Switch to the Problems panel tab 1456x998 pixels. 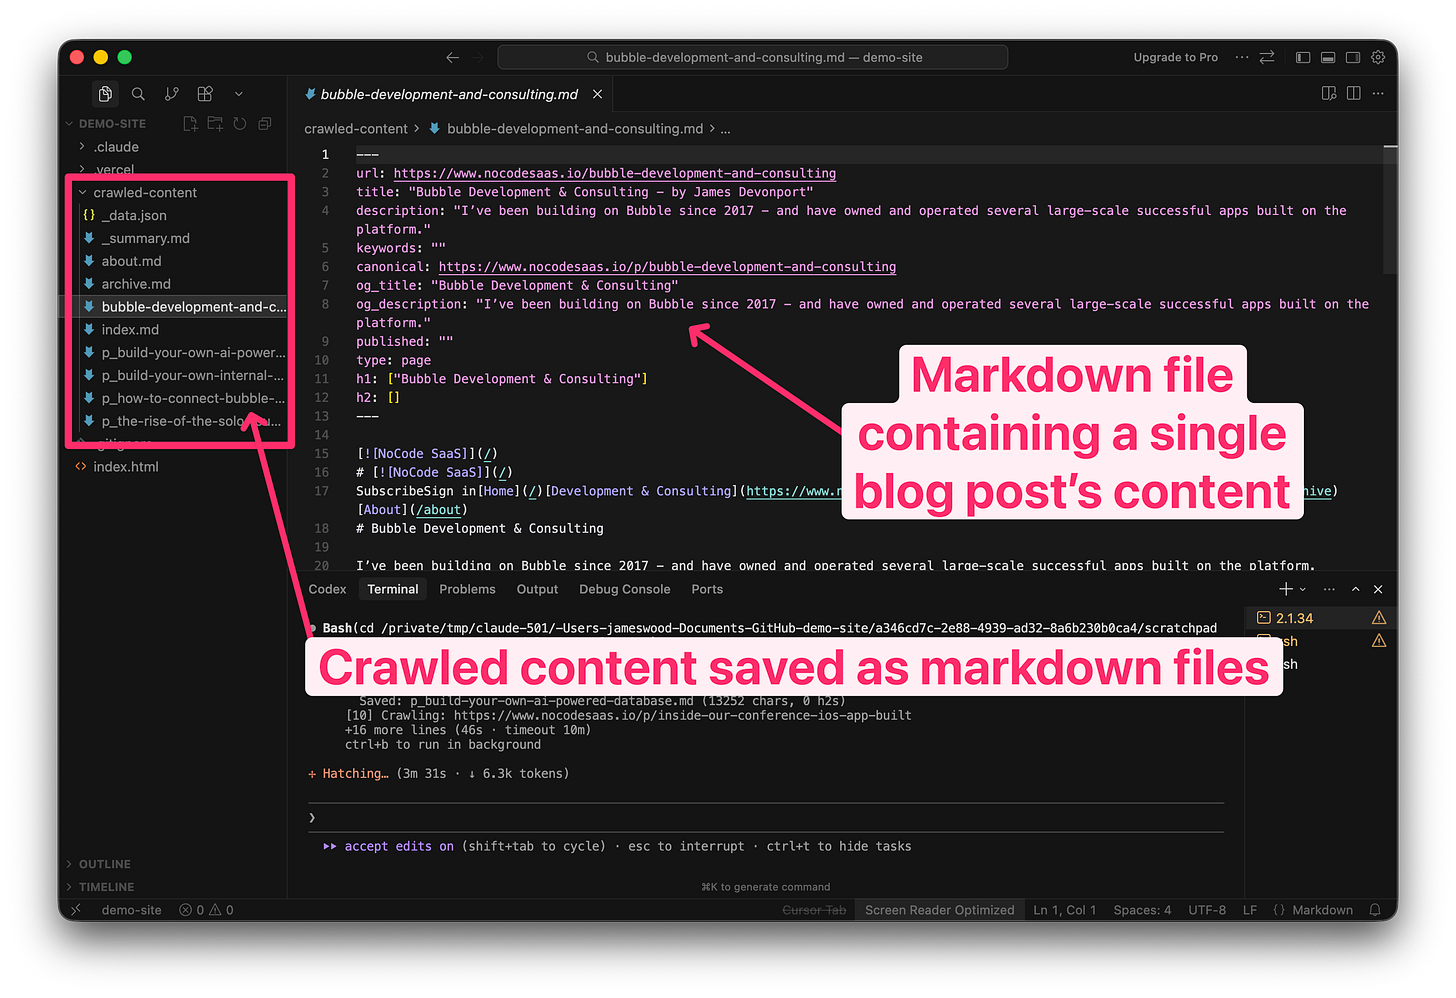467,590
